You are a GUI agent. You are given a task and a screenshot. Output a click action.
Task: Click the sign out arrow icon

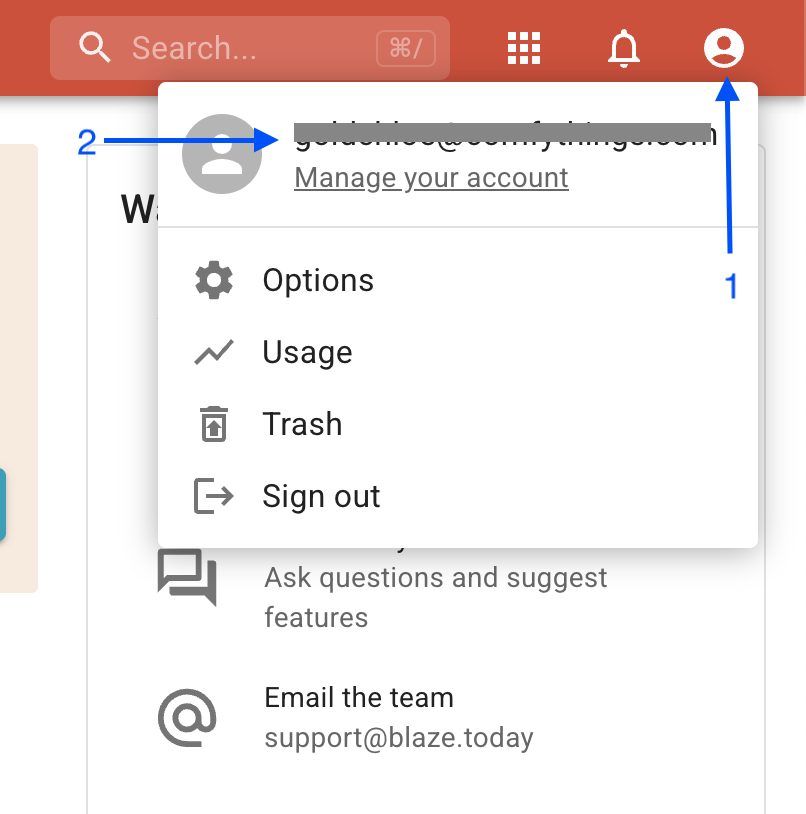213,497
